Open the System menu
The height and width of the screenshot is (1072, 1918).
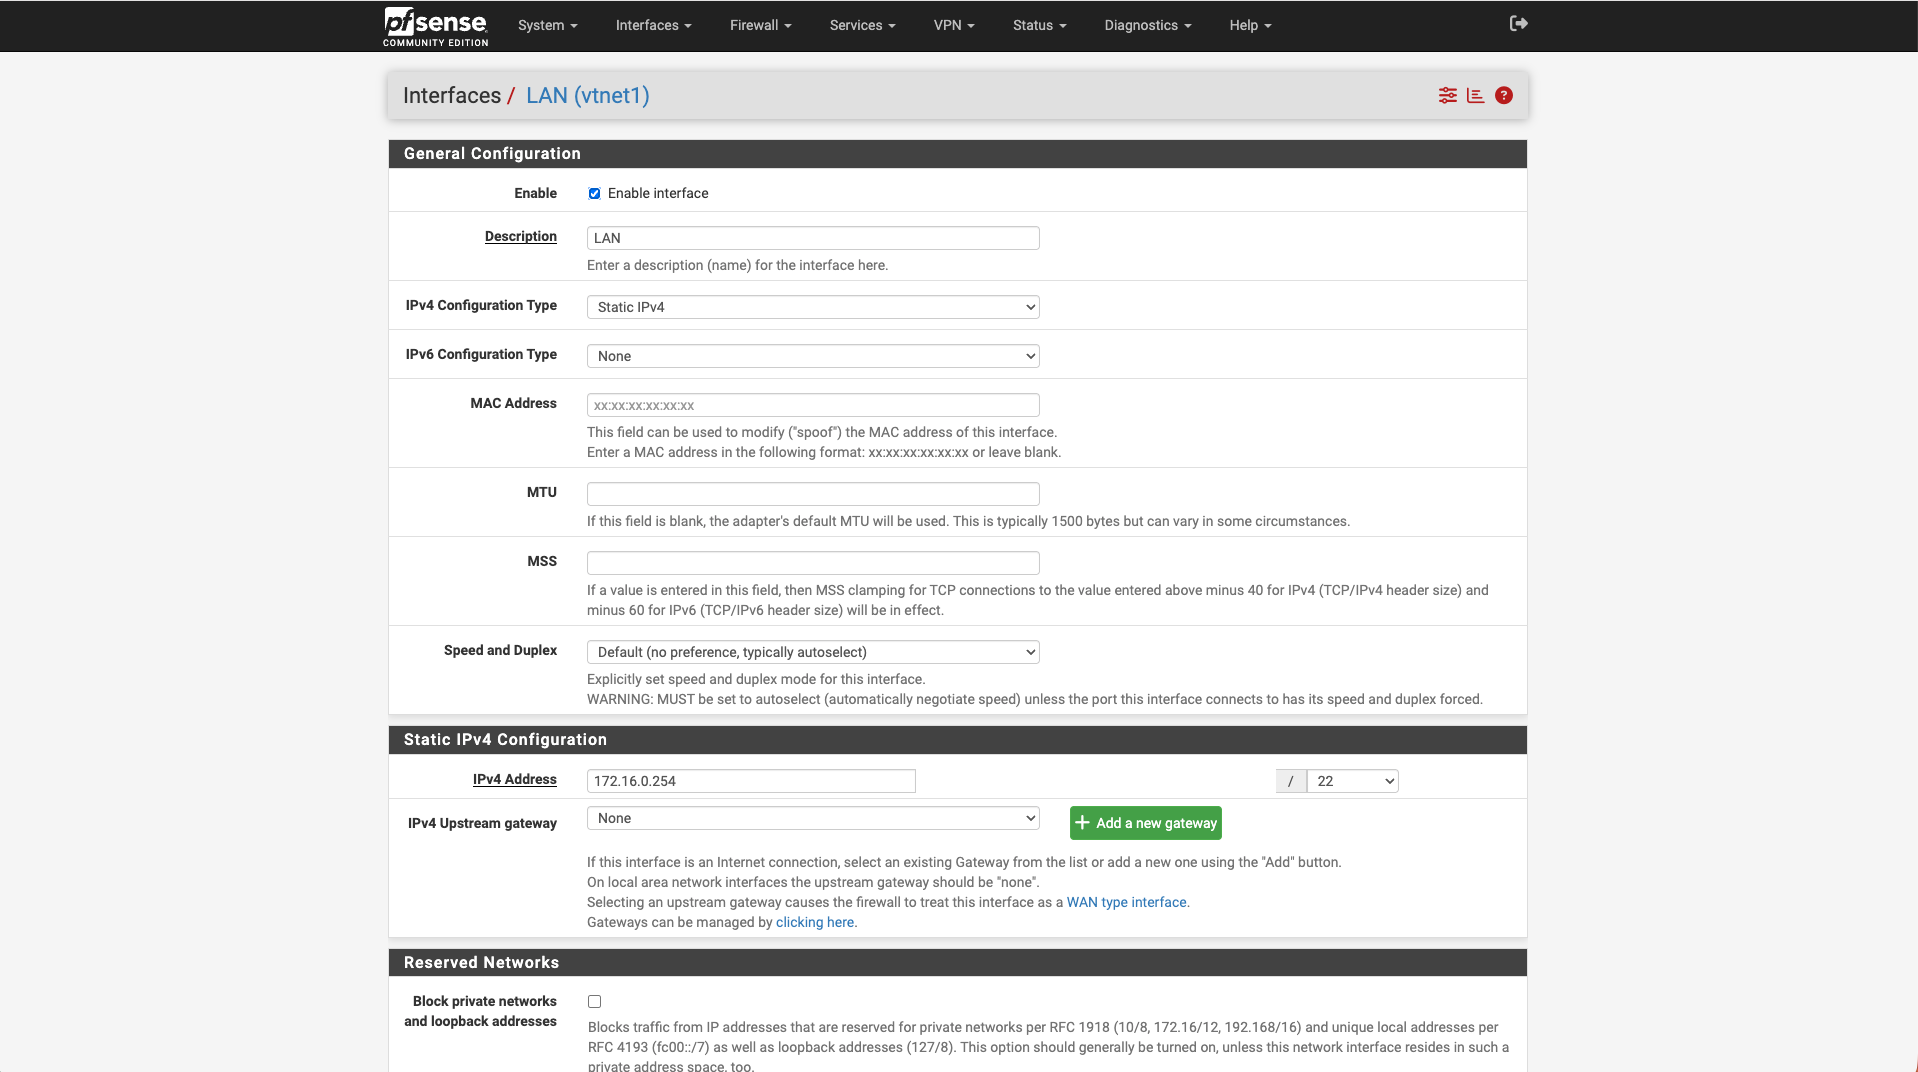click(x=547, y=26)
